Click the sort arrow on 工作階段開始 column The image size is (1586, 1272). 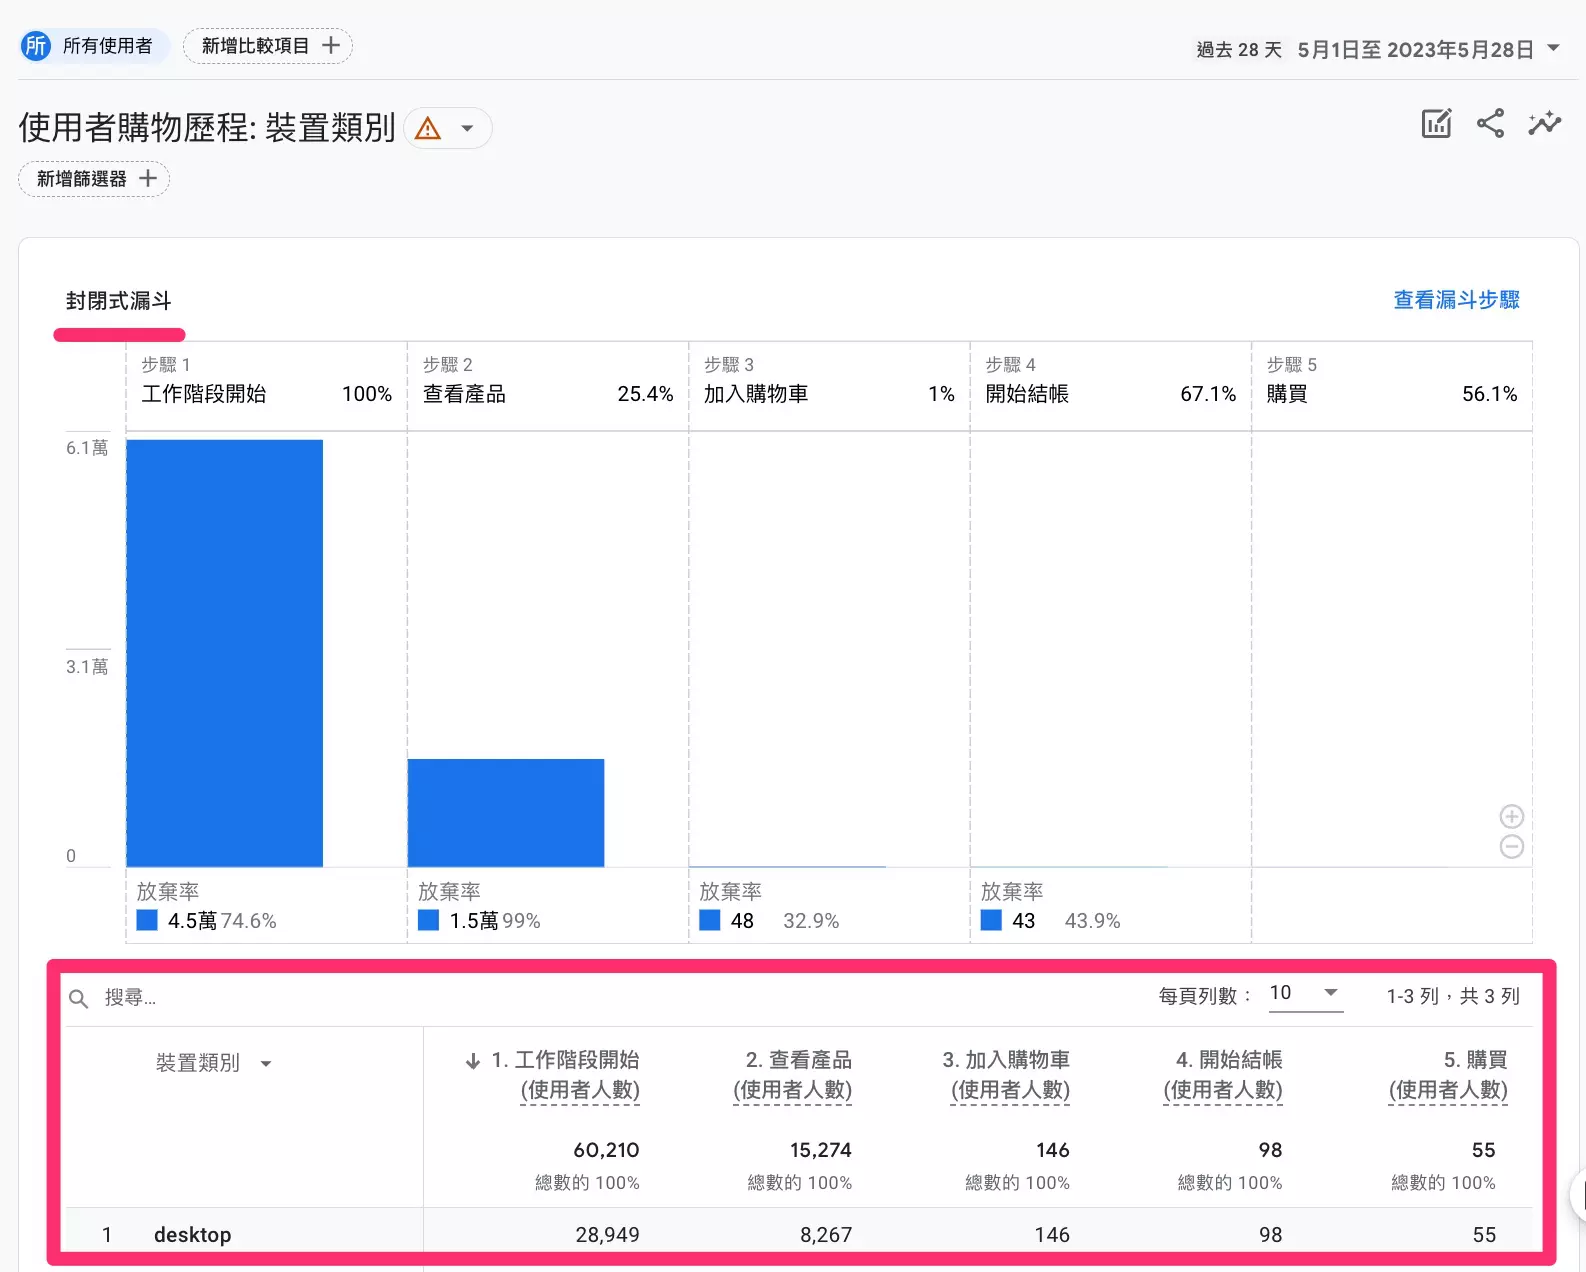point(473,1061)
